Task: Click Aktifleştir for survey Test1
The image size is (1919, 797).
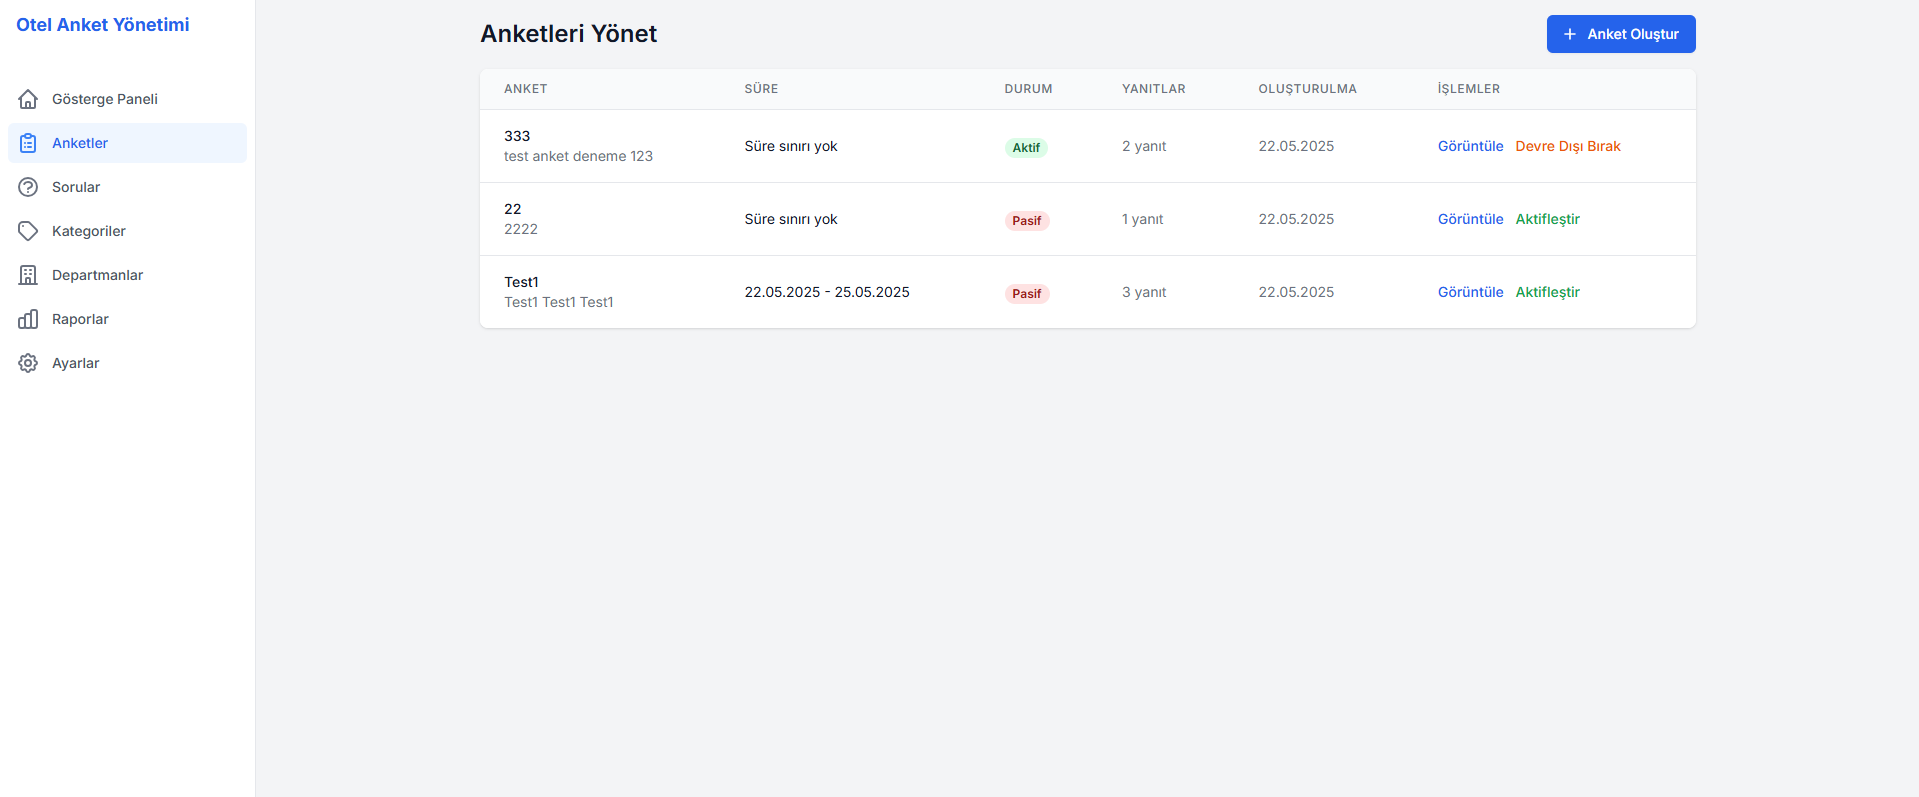Action: [1547, 292]
